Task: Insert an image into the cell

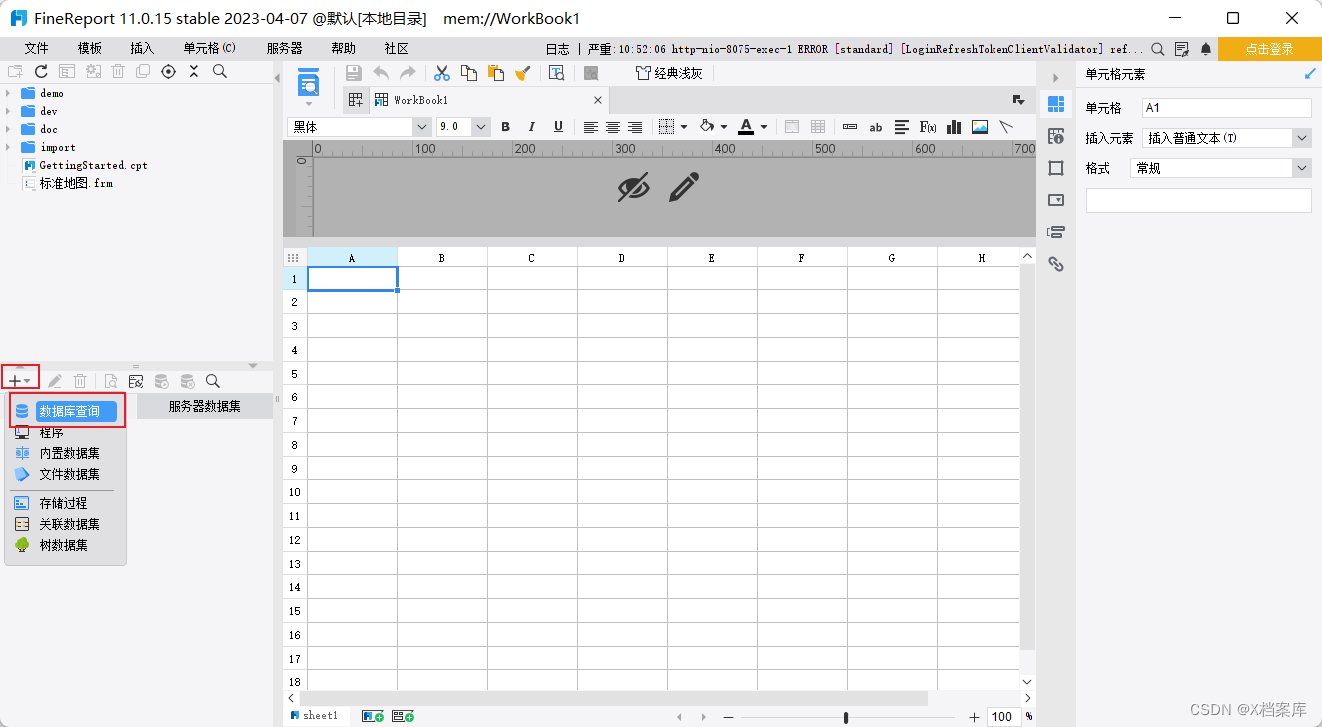Action: pos(980,127)
